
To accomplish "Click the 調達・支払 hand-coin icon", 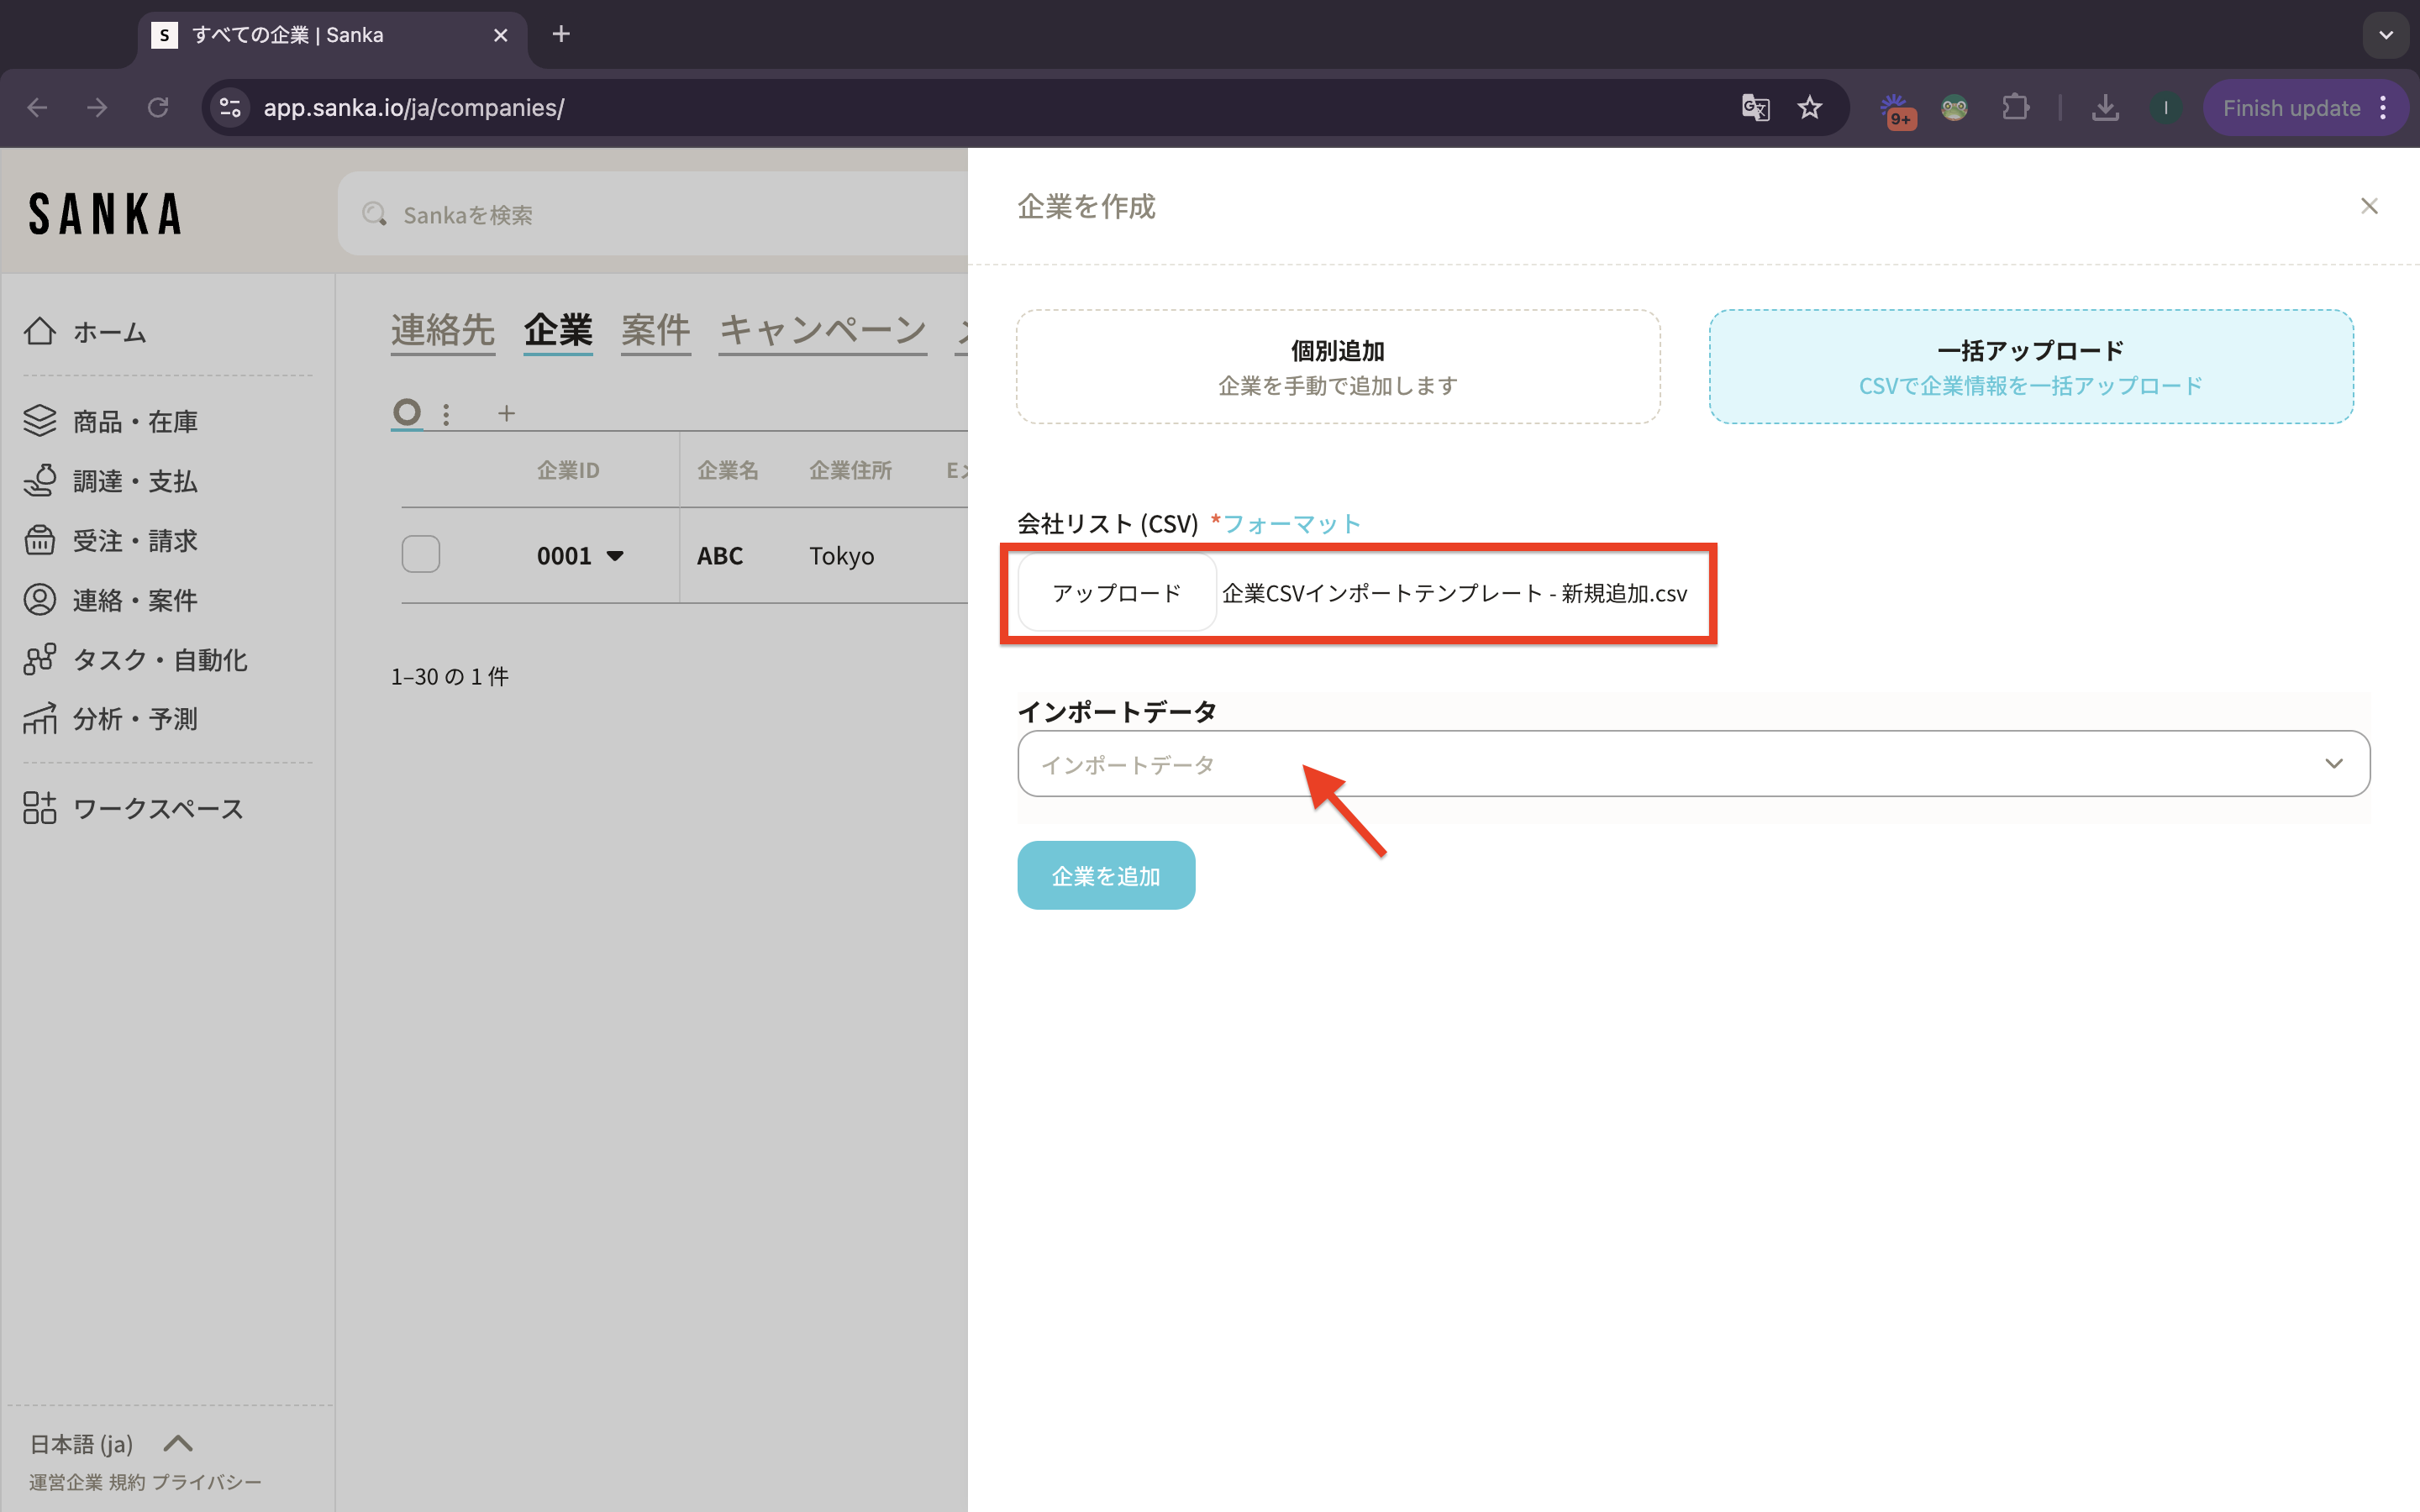I will click(x=40, y=481).
